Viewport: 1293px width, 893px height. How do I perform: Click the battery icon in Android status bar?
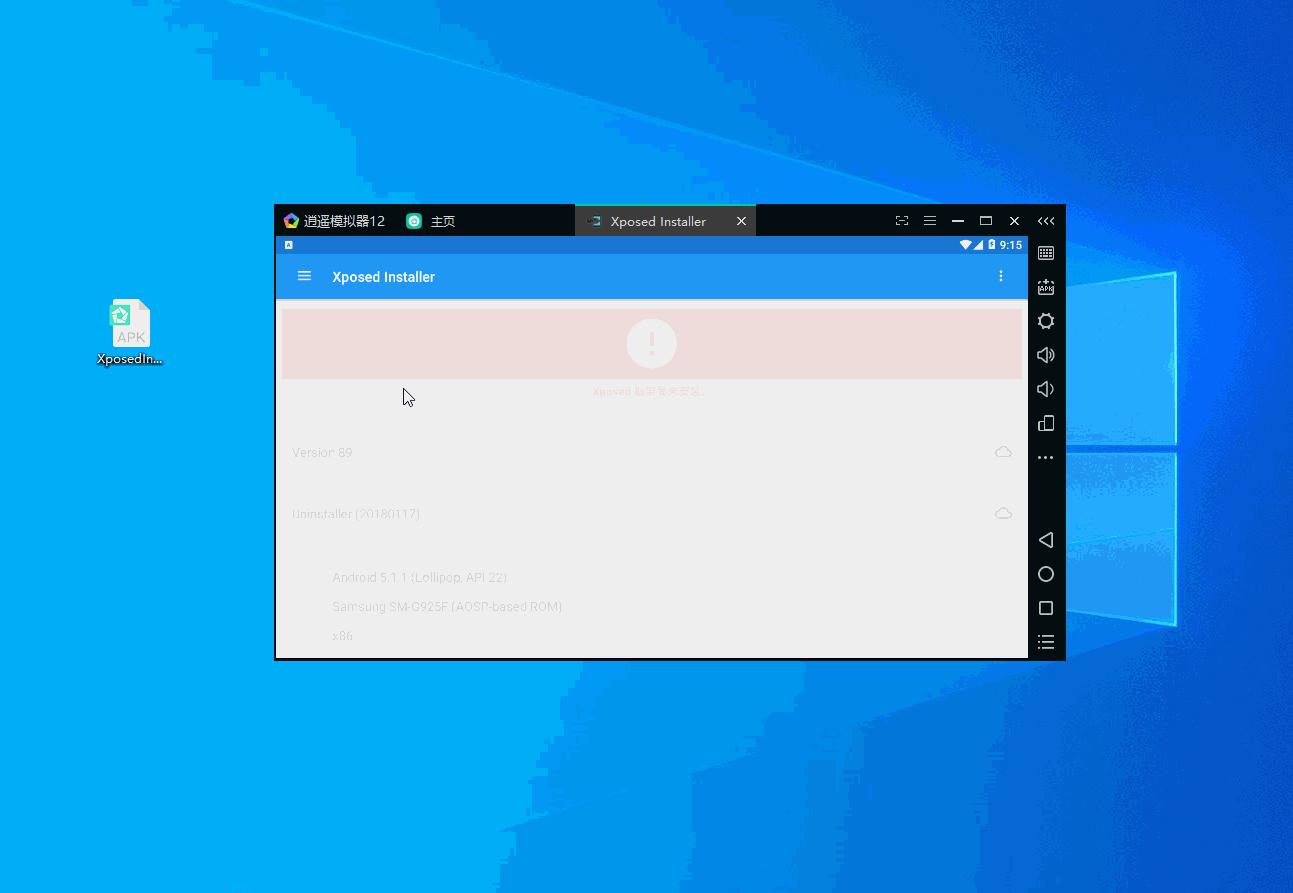(x=991, y=245)
